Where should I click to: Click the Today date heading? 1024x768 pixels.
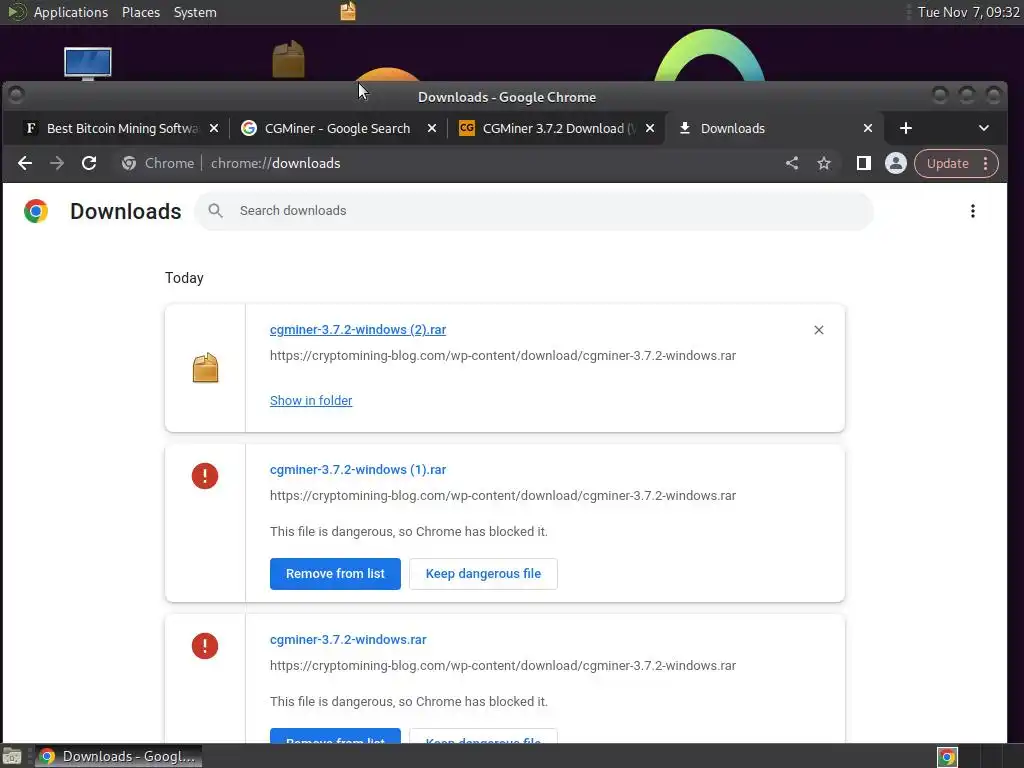pyautogui.click(x=184, y=278)
